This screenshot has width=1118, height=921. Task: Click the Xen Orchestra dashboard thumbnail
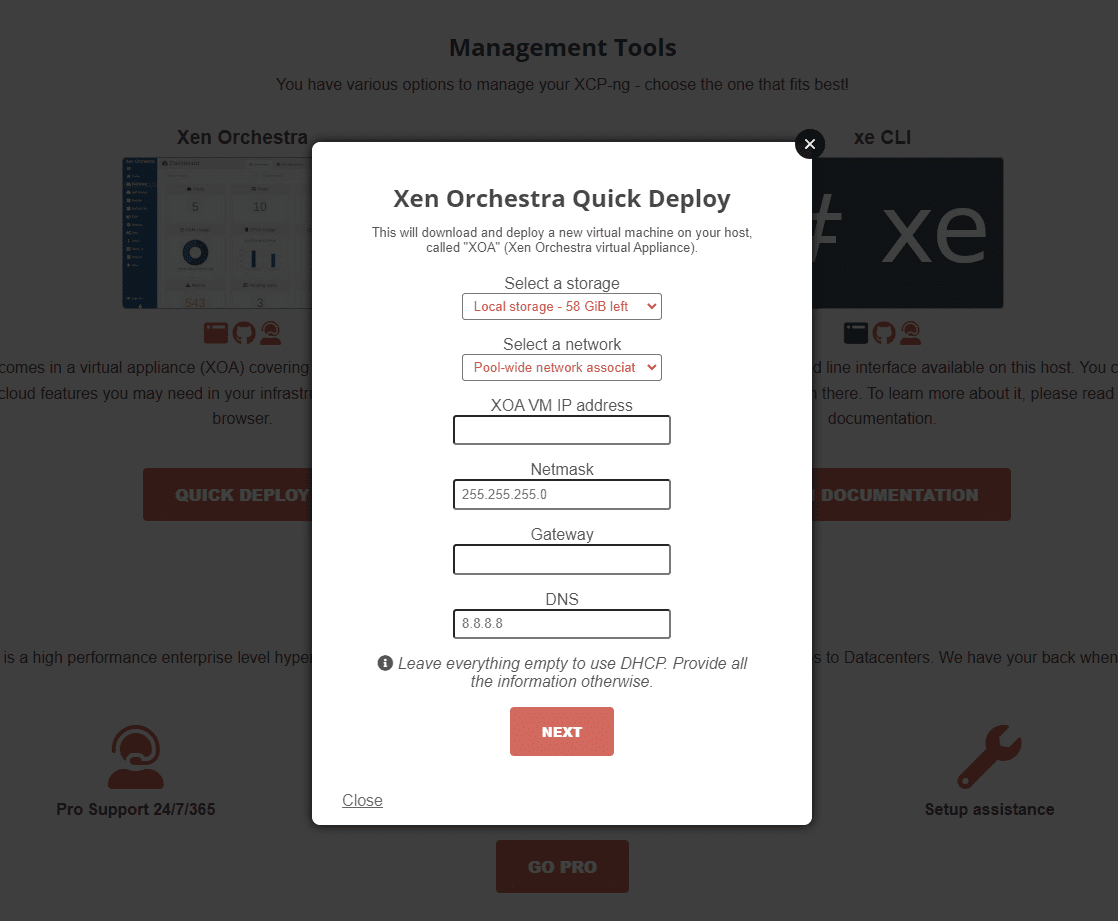pyautogui.click(x=217, y=233)
